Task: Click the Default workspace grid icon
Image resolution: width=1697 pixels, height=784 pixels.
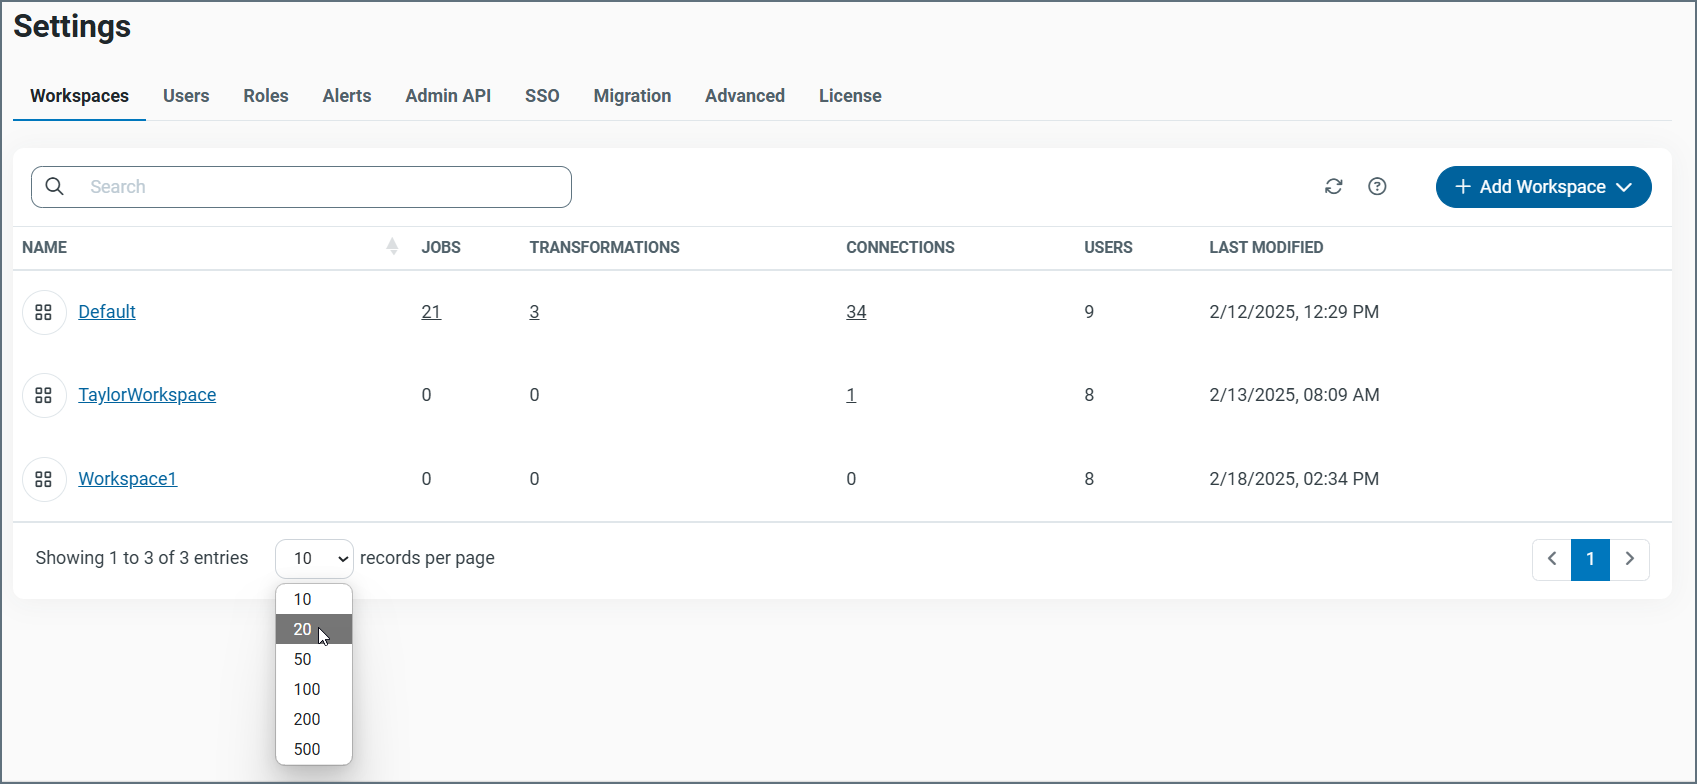Action: click(44, 312)
